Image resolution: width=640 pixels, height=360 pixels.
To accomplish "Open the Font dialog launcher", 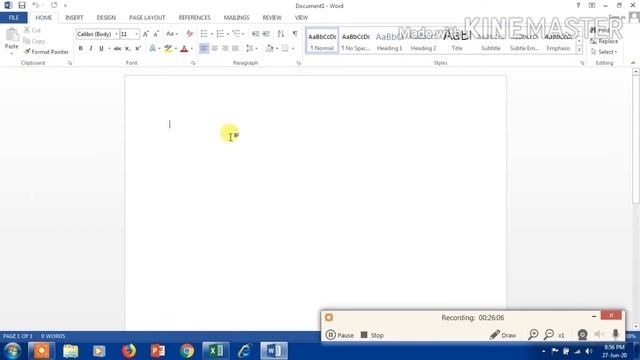I will click(193, 63).
